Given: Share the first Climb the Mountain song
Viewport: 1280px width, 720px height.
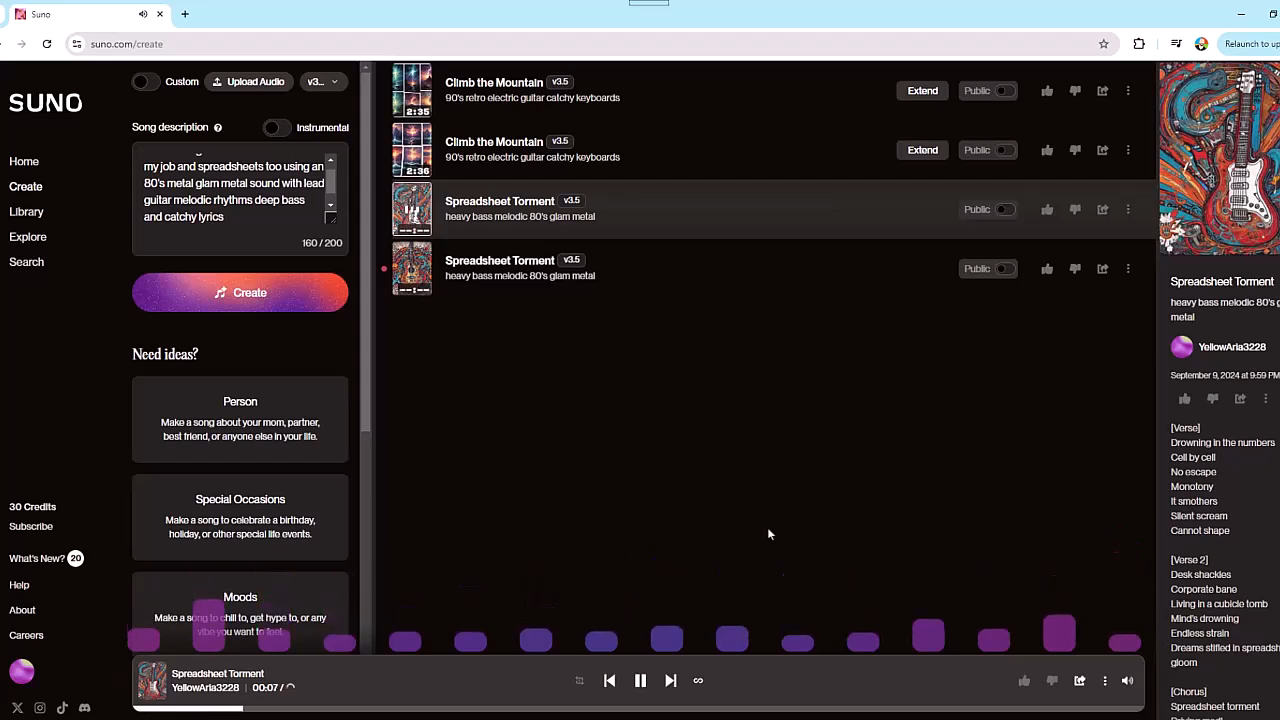Looking at the screenshot, I should coord(1102,91).
